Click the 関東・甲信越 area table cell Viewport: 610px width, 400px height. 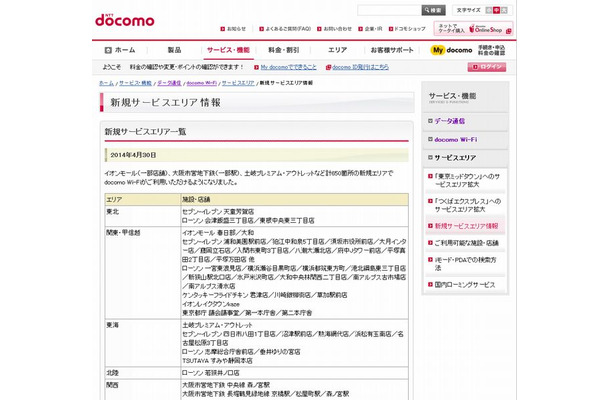tap(143, 272)
